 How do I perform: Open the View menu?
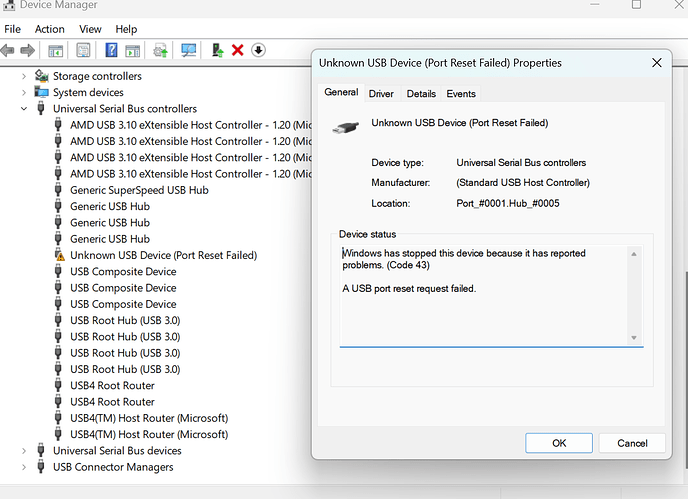point(90,29)
